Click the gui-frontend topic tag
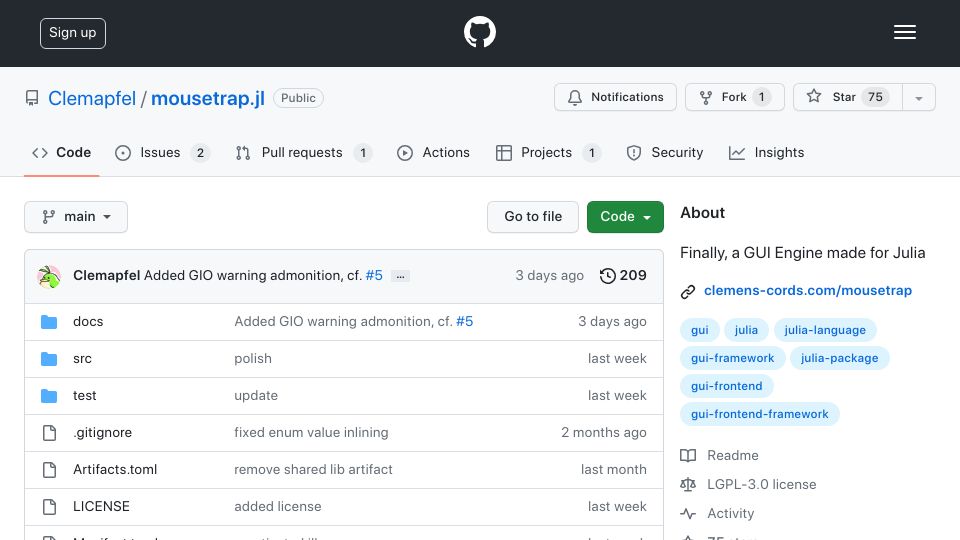 point(727,386)
